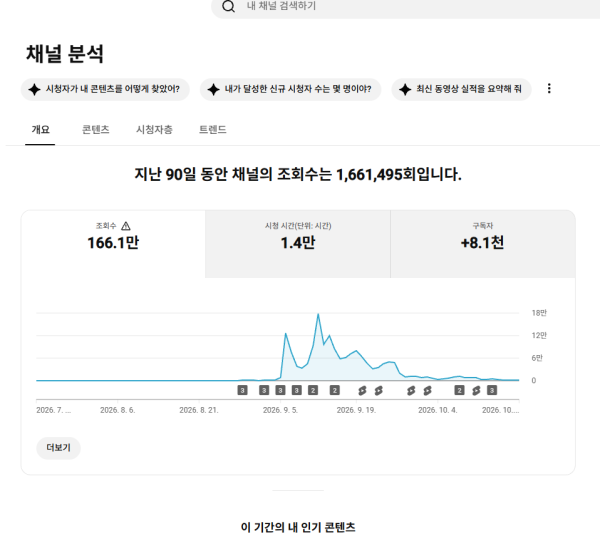Switch to the 콘텐츠 tab

pyautogui.click(x=96, y=130)
